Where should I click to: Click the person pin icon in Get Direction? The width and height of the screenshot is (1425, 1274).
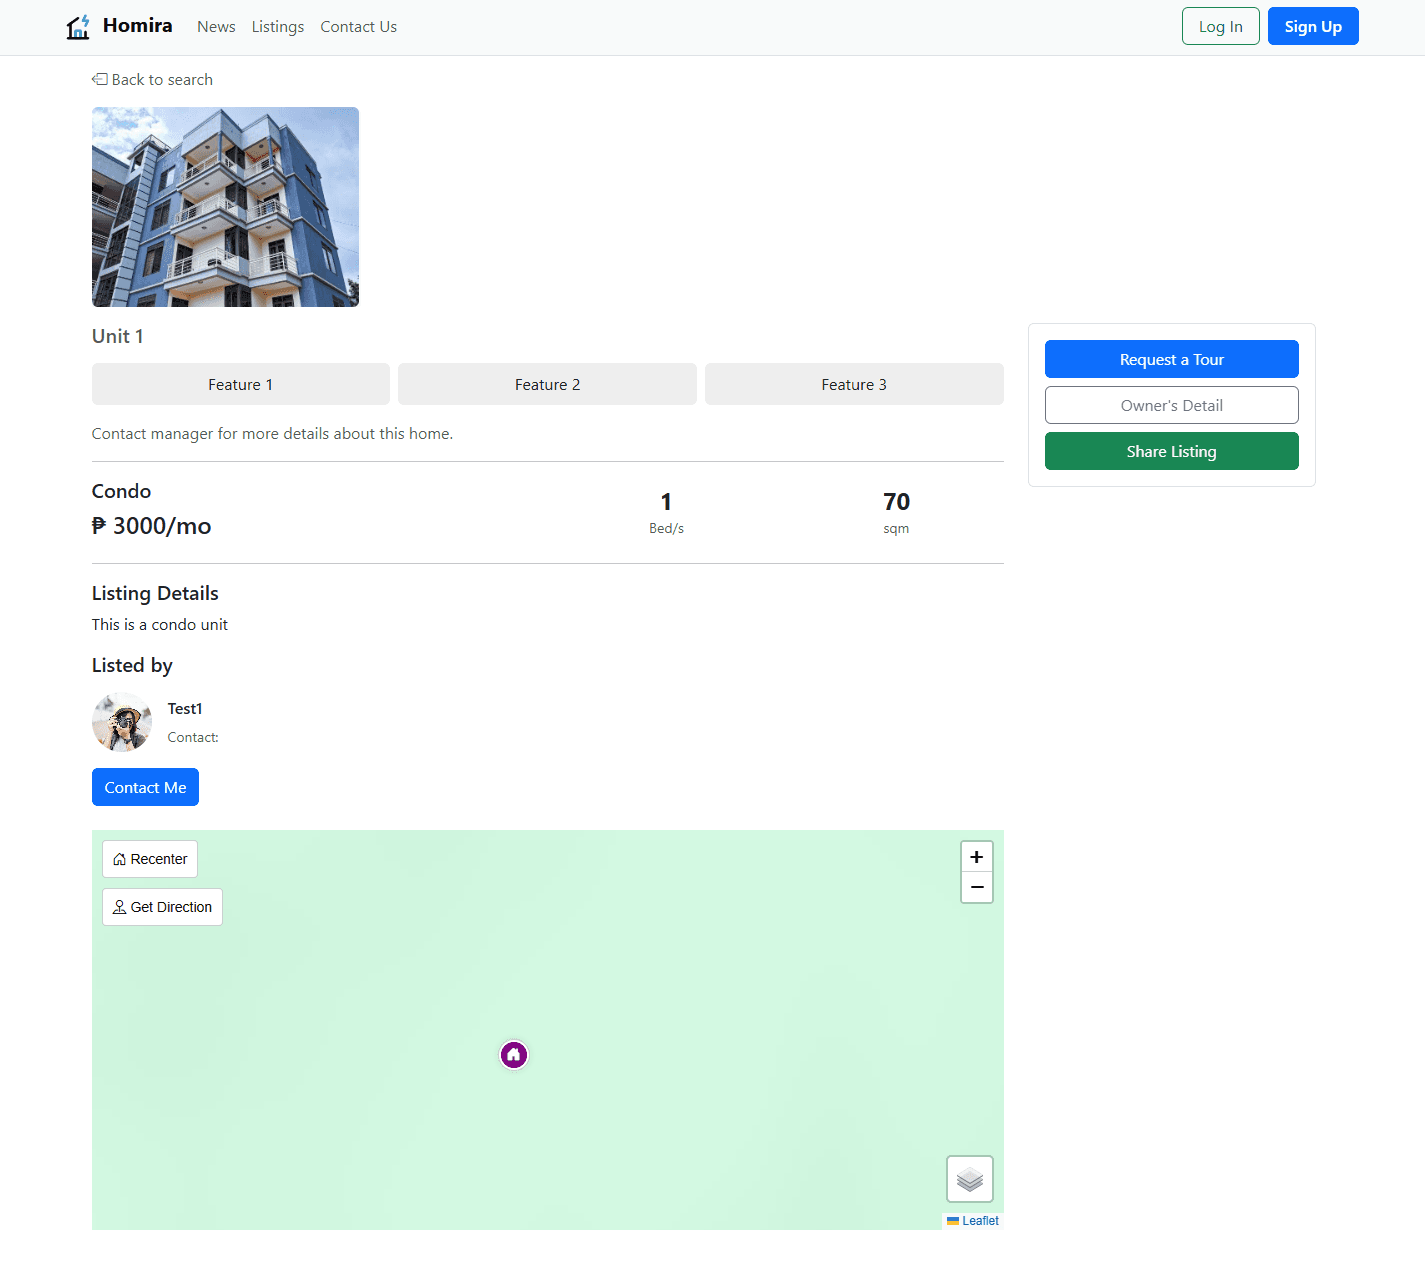(x=120, y=907)
